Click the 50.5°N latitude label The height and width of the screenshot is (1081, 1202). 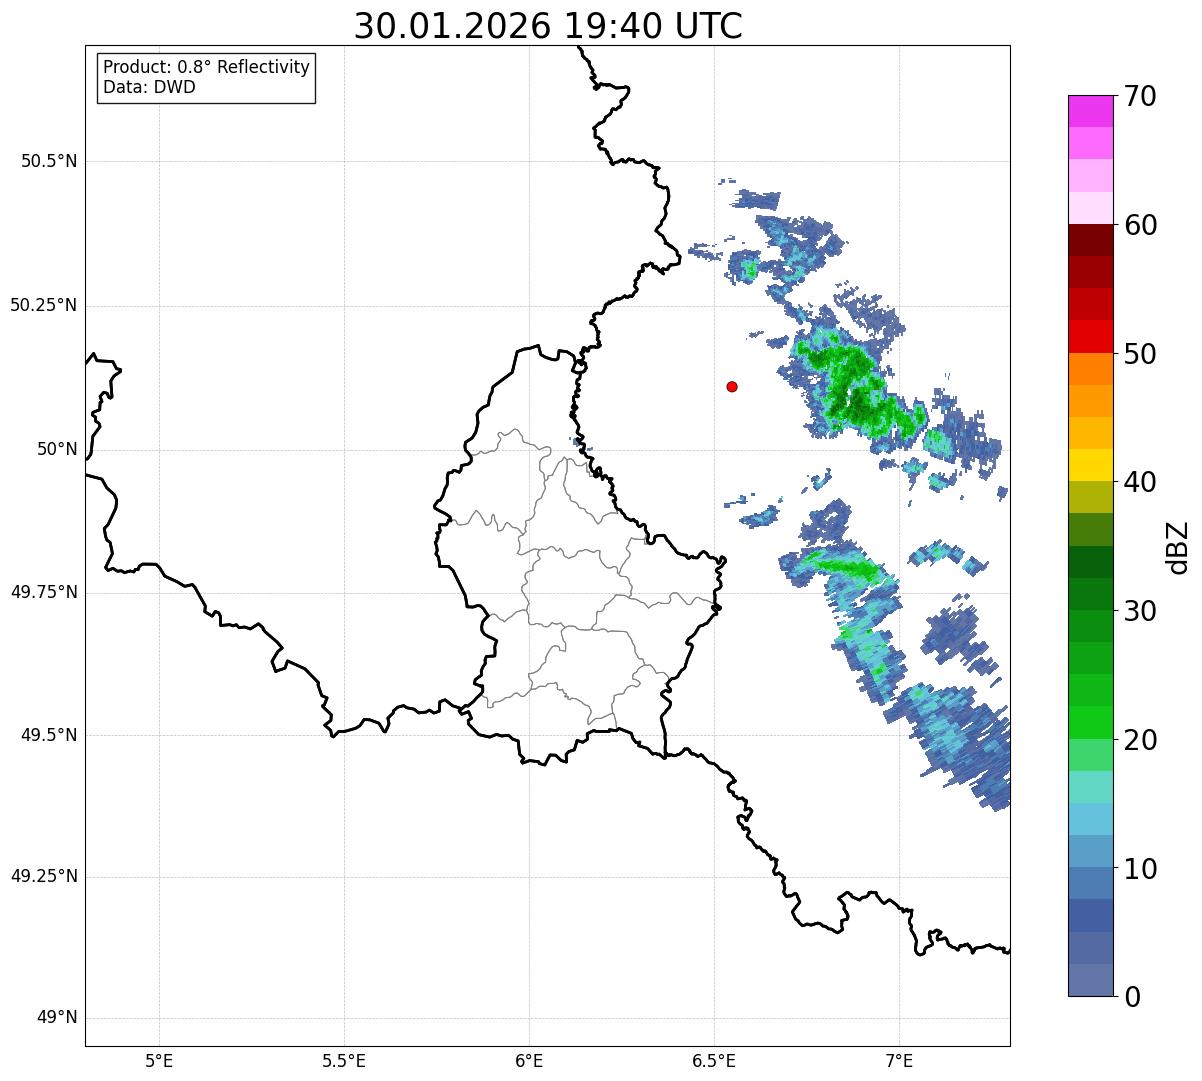click(x=49, y=161)
